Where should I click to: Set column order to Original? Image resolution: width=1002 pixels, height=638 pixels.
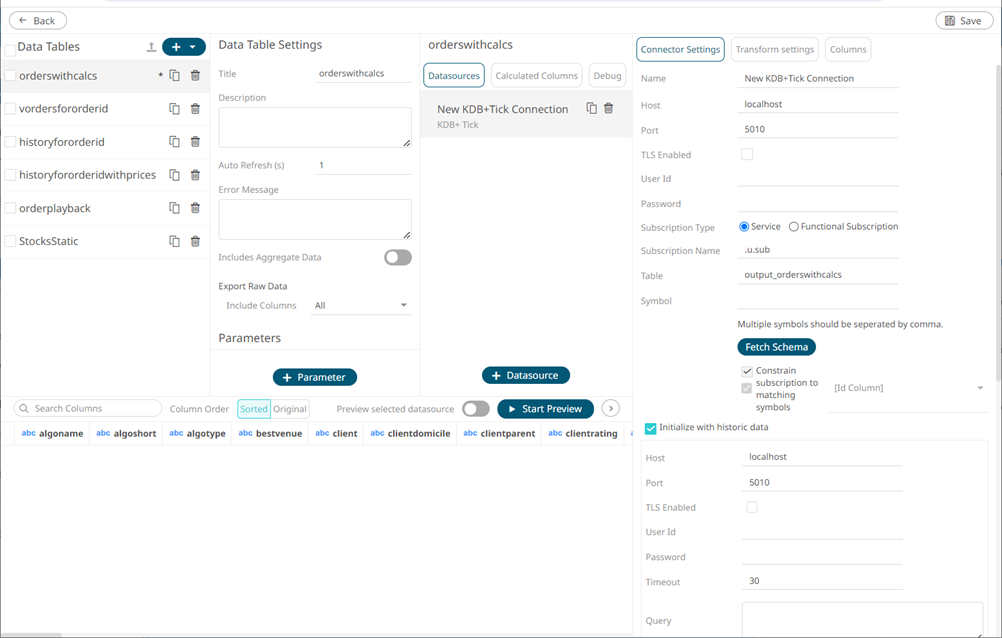[x=290, y=409]
